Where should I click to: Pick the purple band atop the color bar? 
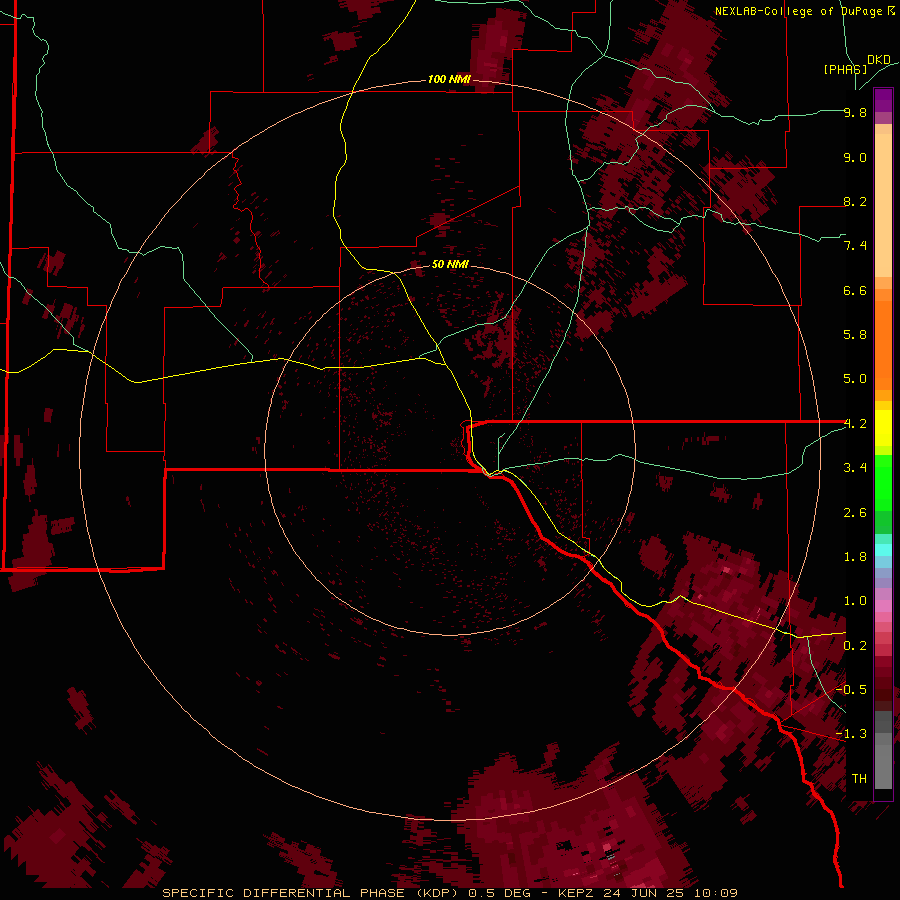(883, 101)
